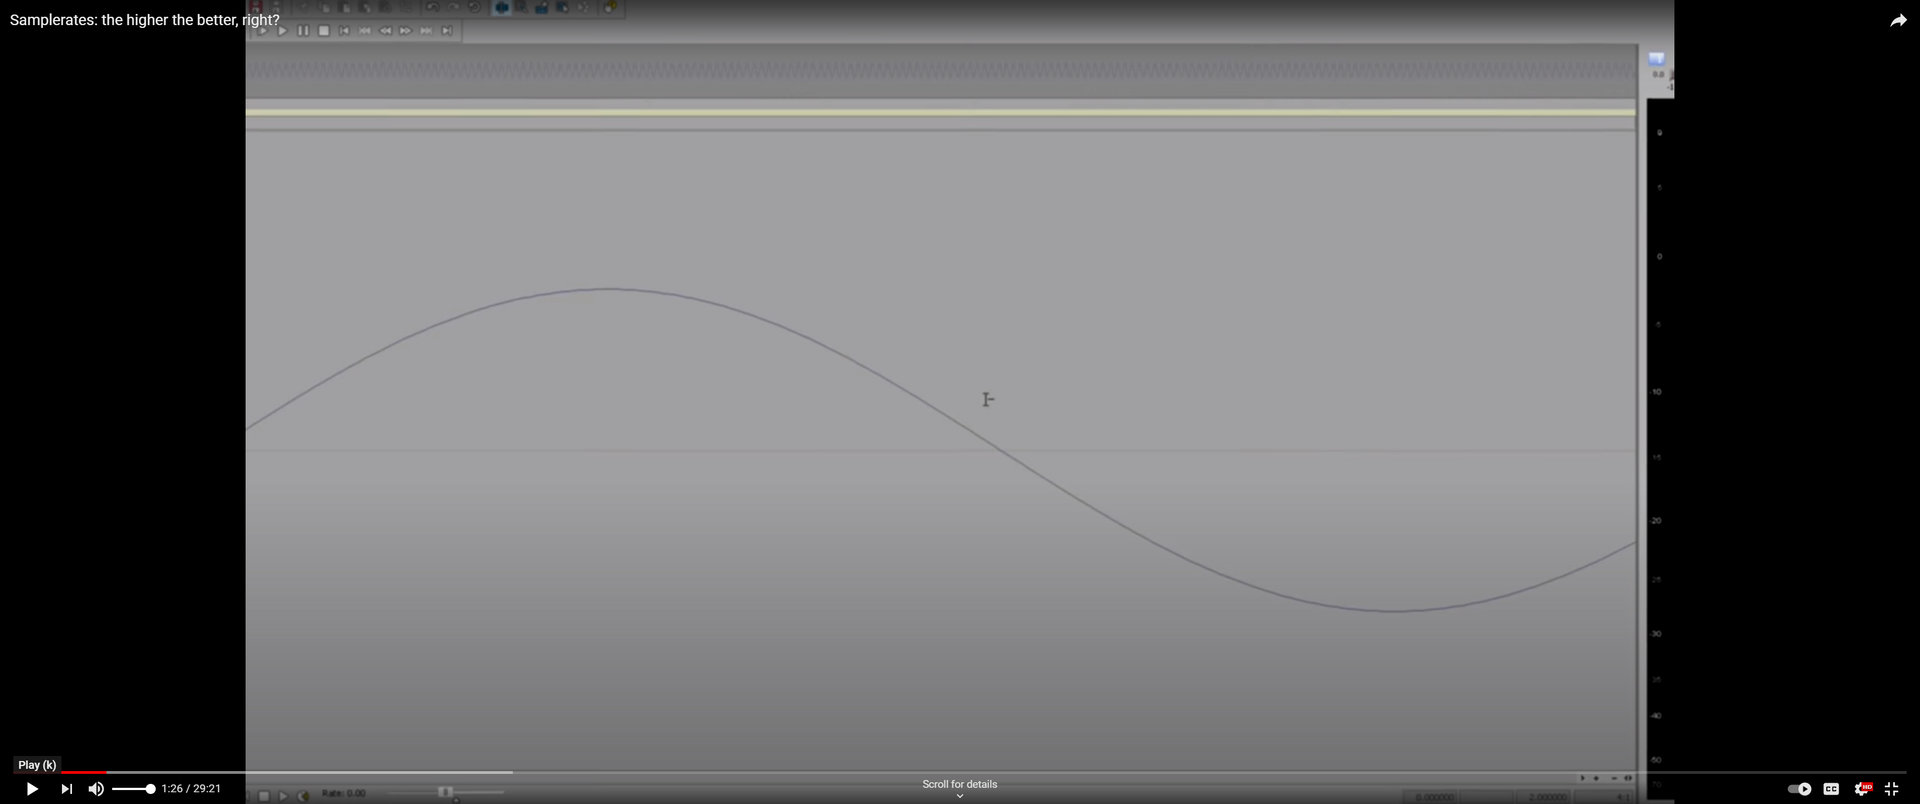Image resolution: width=1920 pixels, height=804 pixels.
Task: Skip to the next video
Action: tap(67, 789)
